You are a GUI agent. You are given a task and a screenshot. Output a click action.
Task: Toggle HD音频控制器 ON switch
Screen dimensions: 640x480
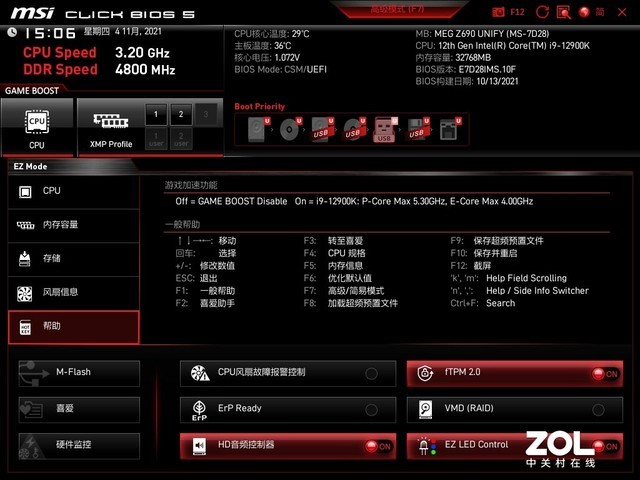coord(378,446)
